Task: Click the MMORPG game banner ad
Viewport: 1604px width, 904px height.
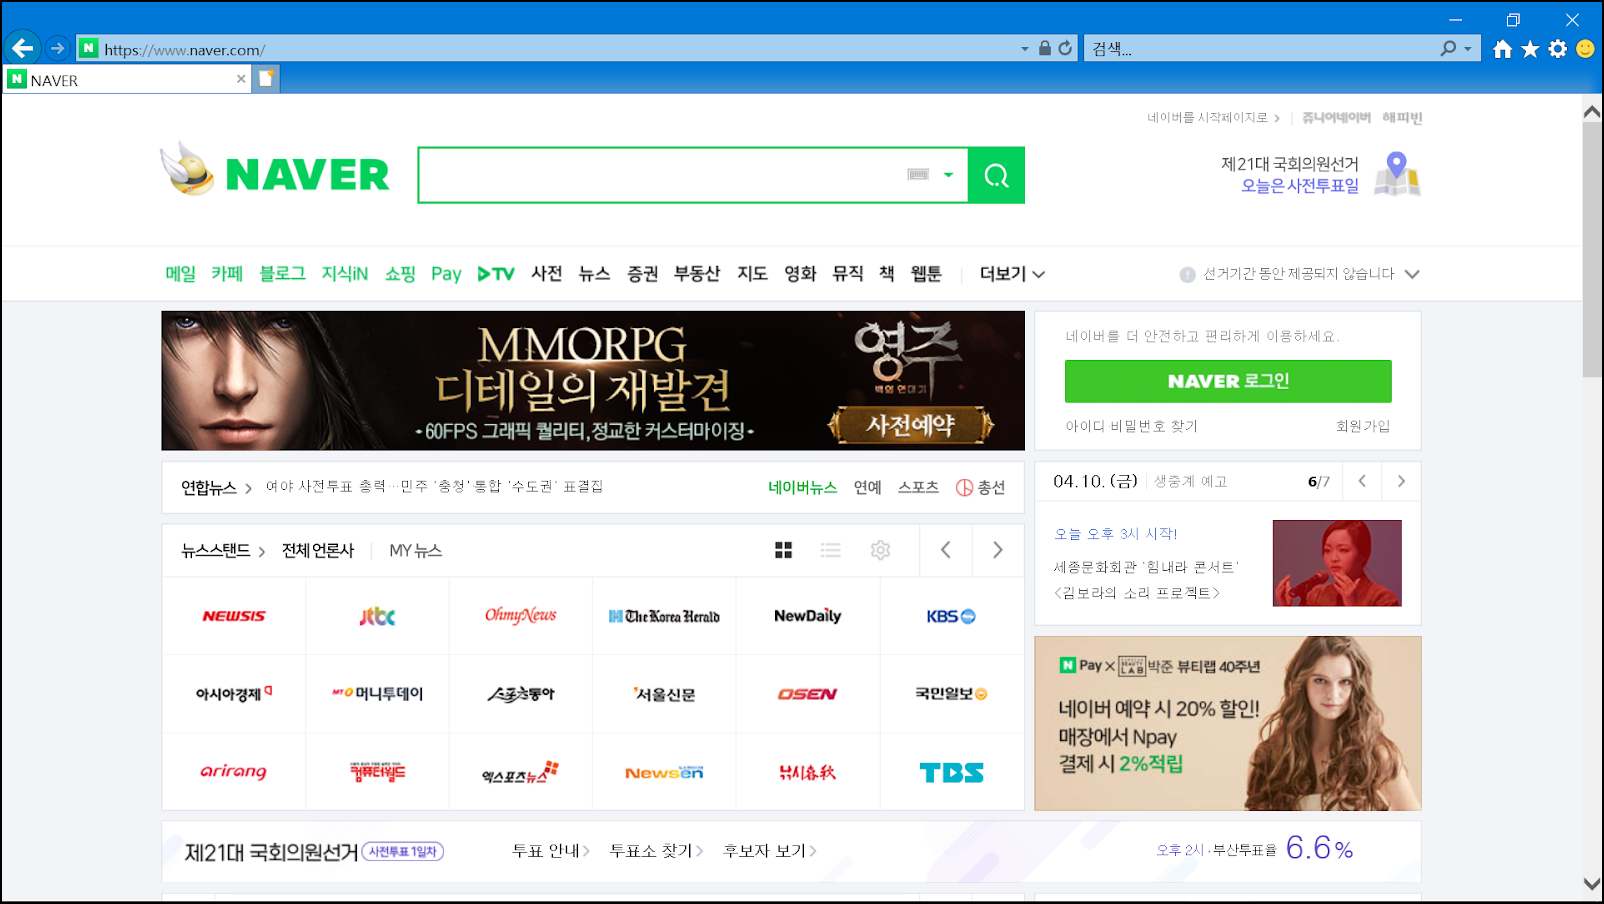Action: click(593, 380)
